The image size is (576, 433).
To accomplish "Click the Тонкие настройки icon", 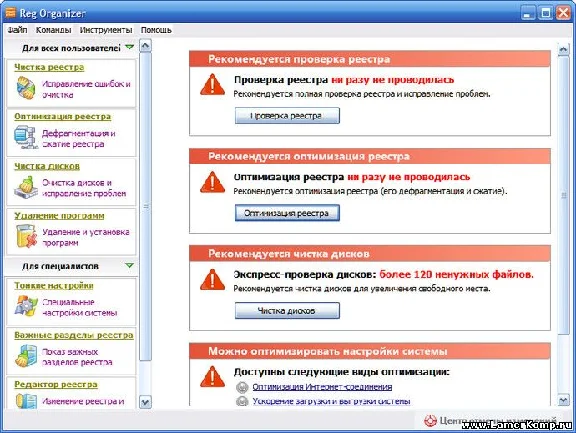I will [26, 306].
